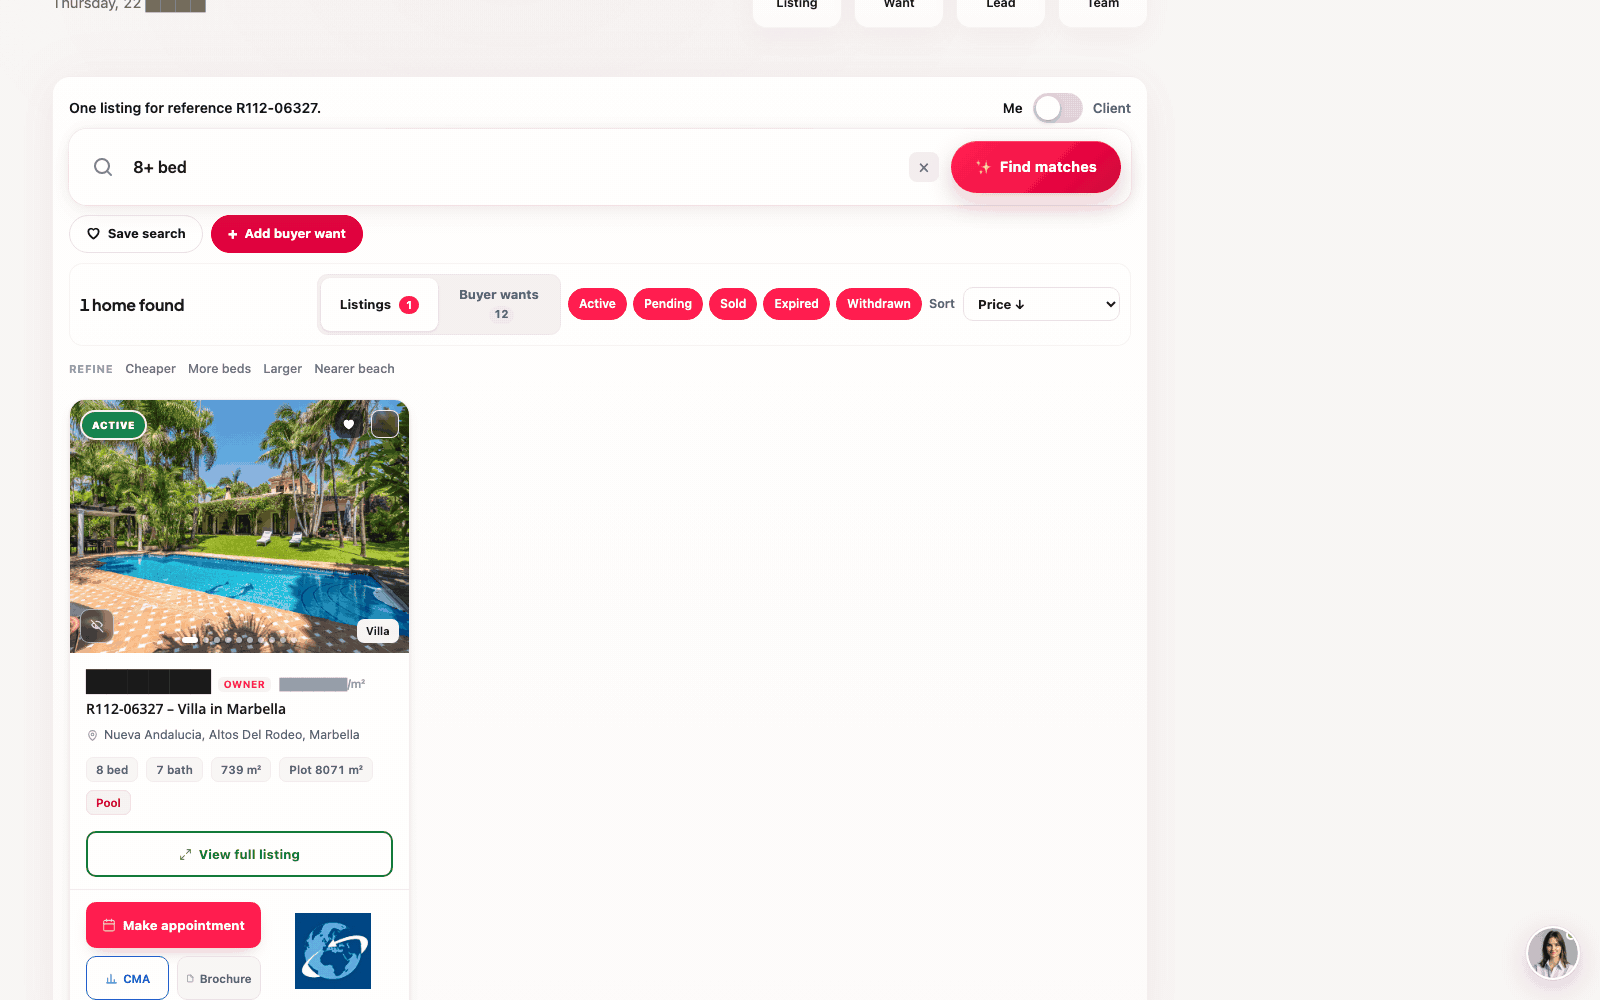Clear the search with the X button
Image resolution: width=1600 pixels, height=1000 pixels.
click(924, 167)
